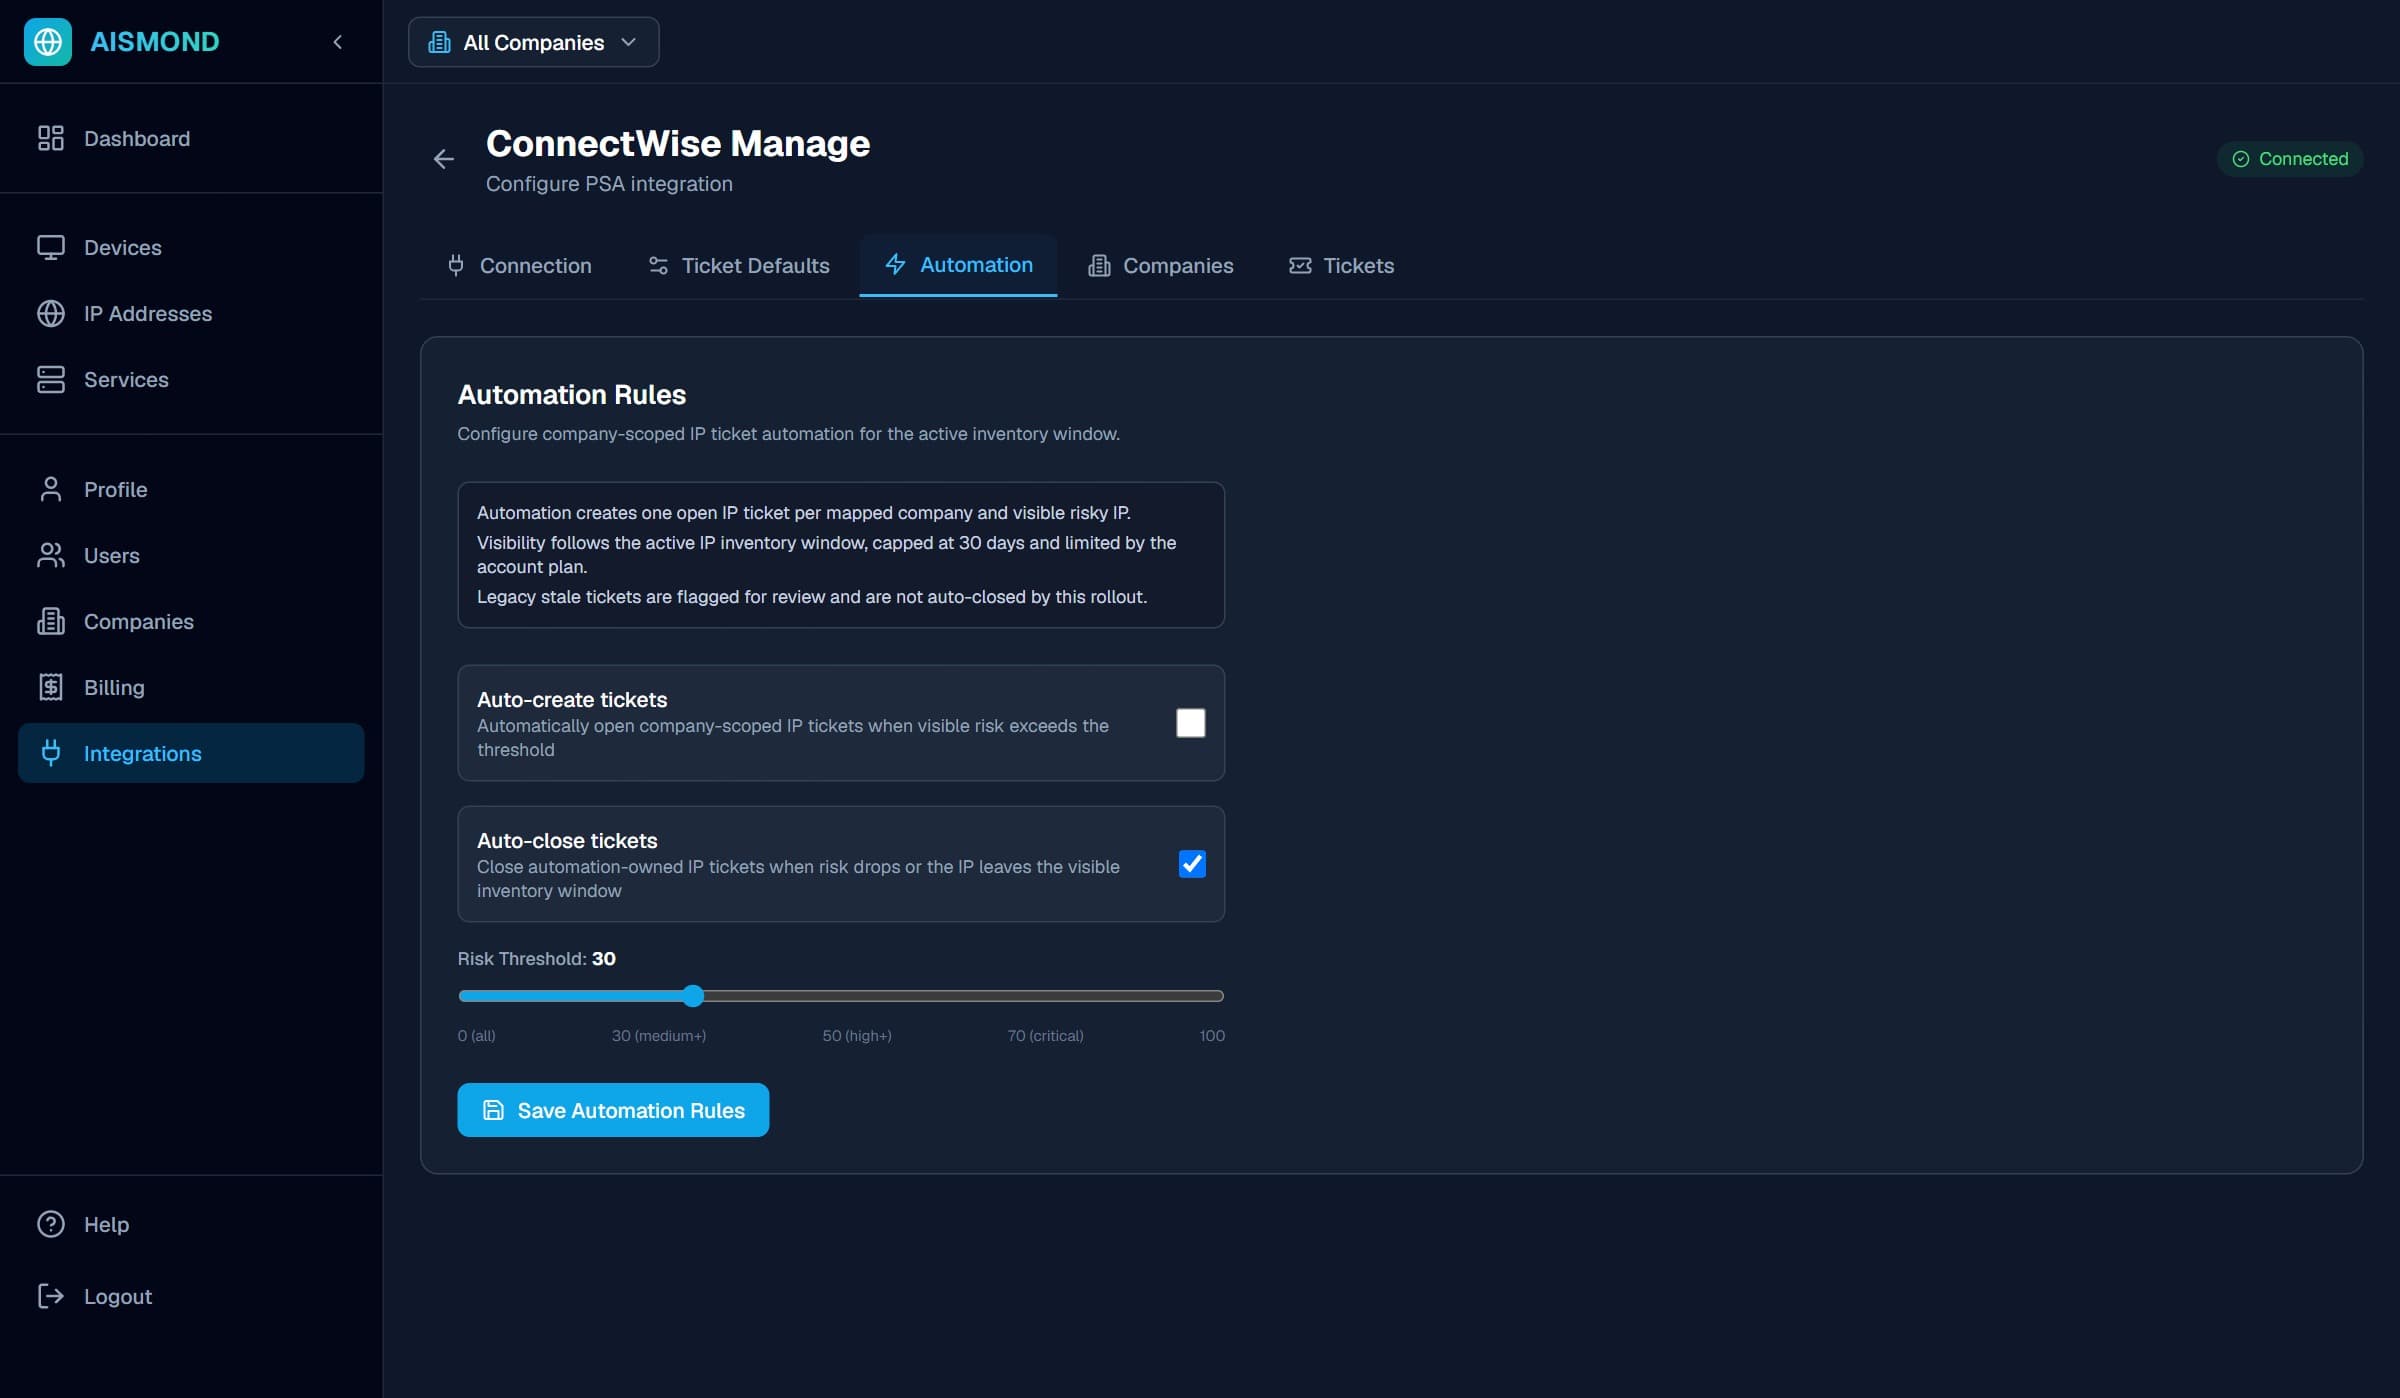Go back using the left arrow icon
2400x1398 pixels.
click(444, 159)
